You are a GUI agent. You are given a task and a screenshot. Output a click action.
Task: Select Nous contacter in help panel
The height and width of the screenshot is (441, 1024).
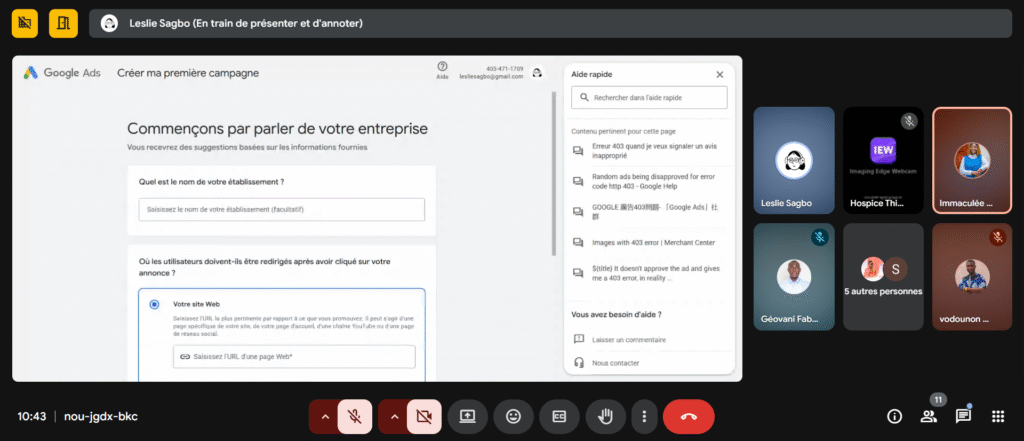coord(616,362)
